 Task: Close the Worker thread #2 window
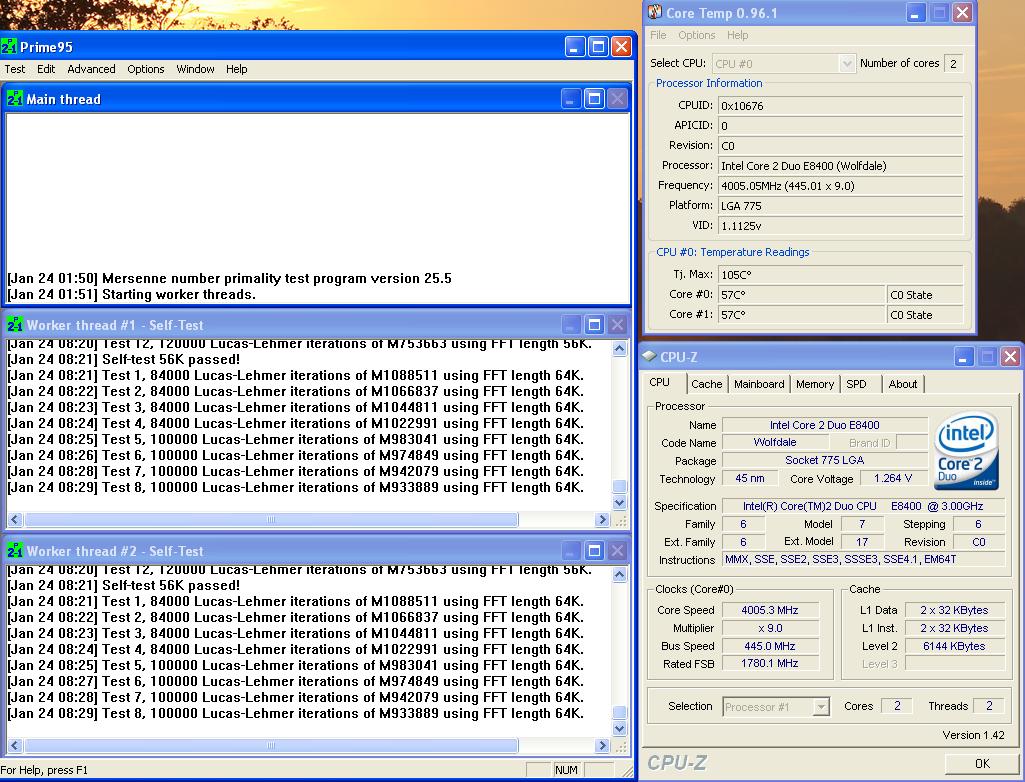[617, 551]
